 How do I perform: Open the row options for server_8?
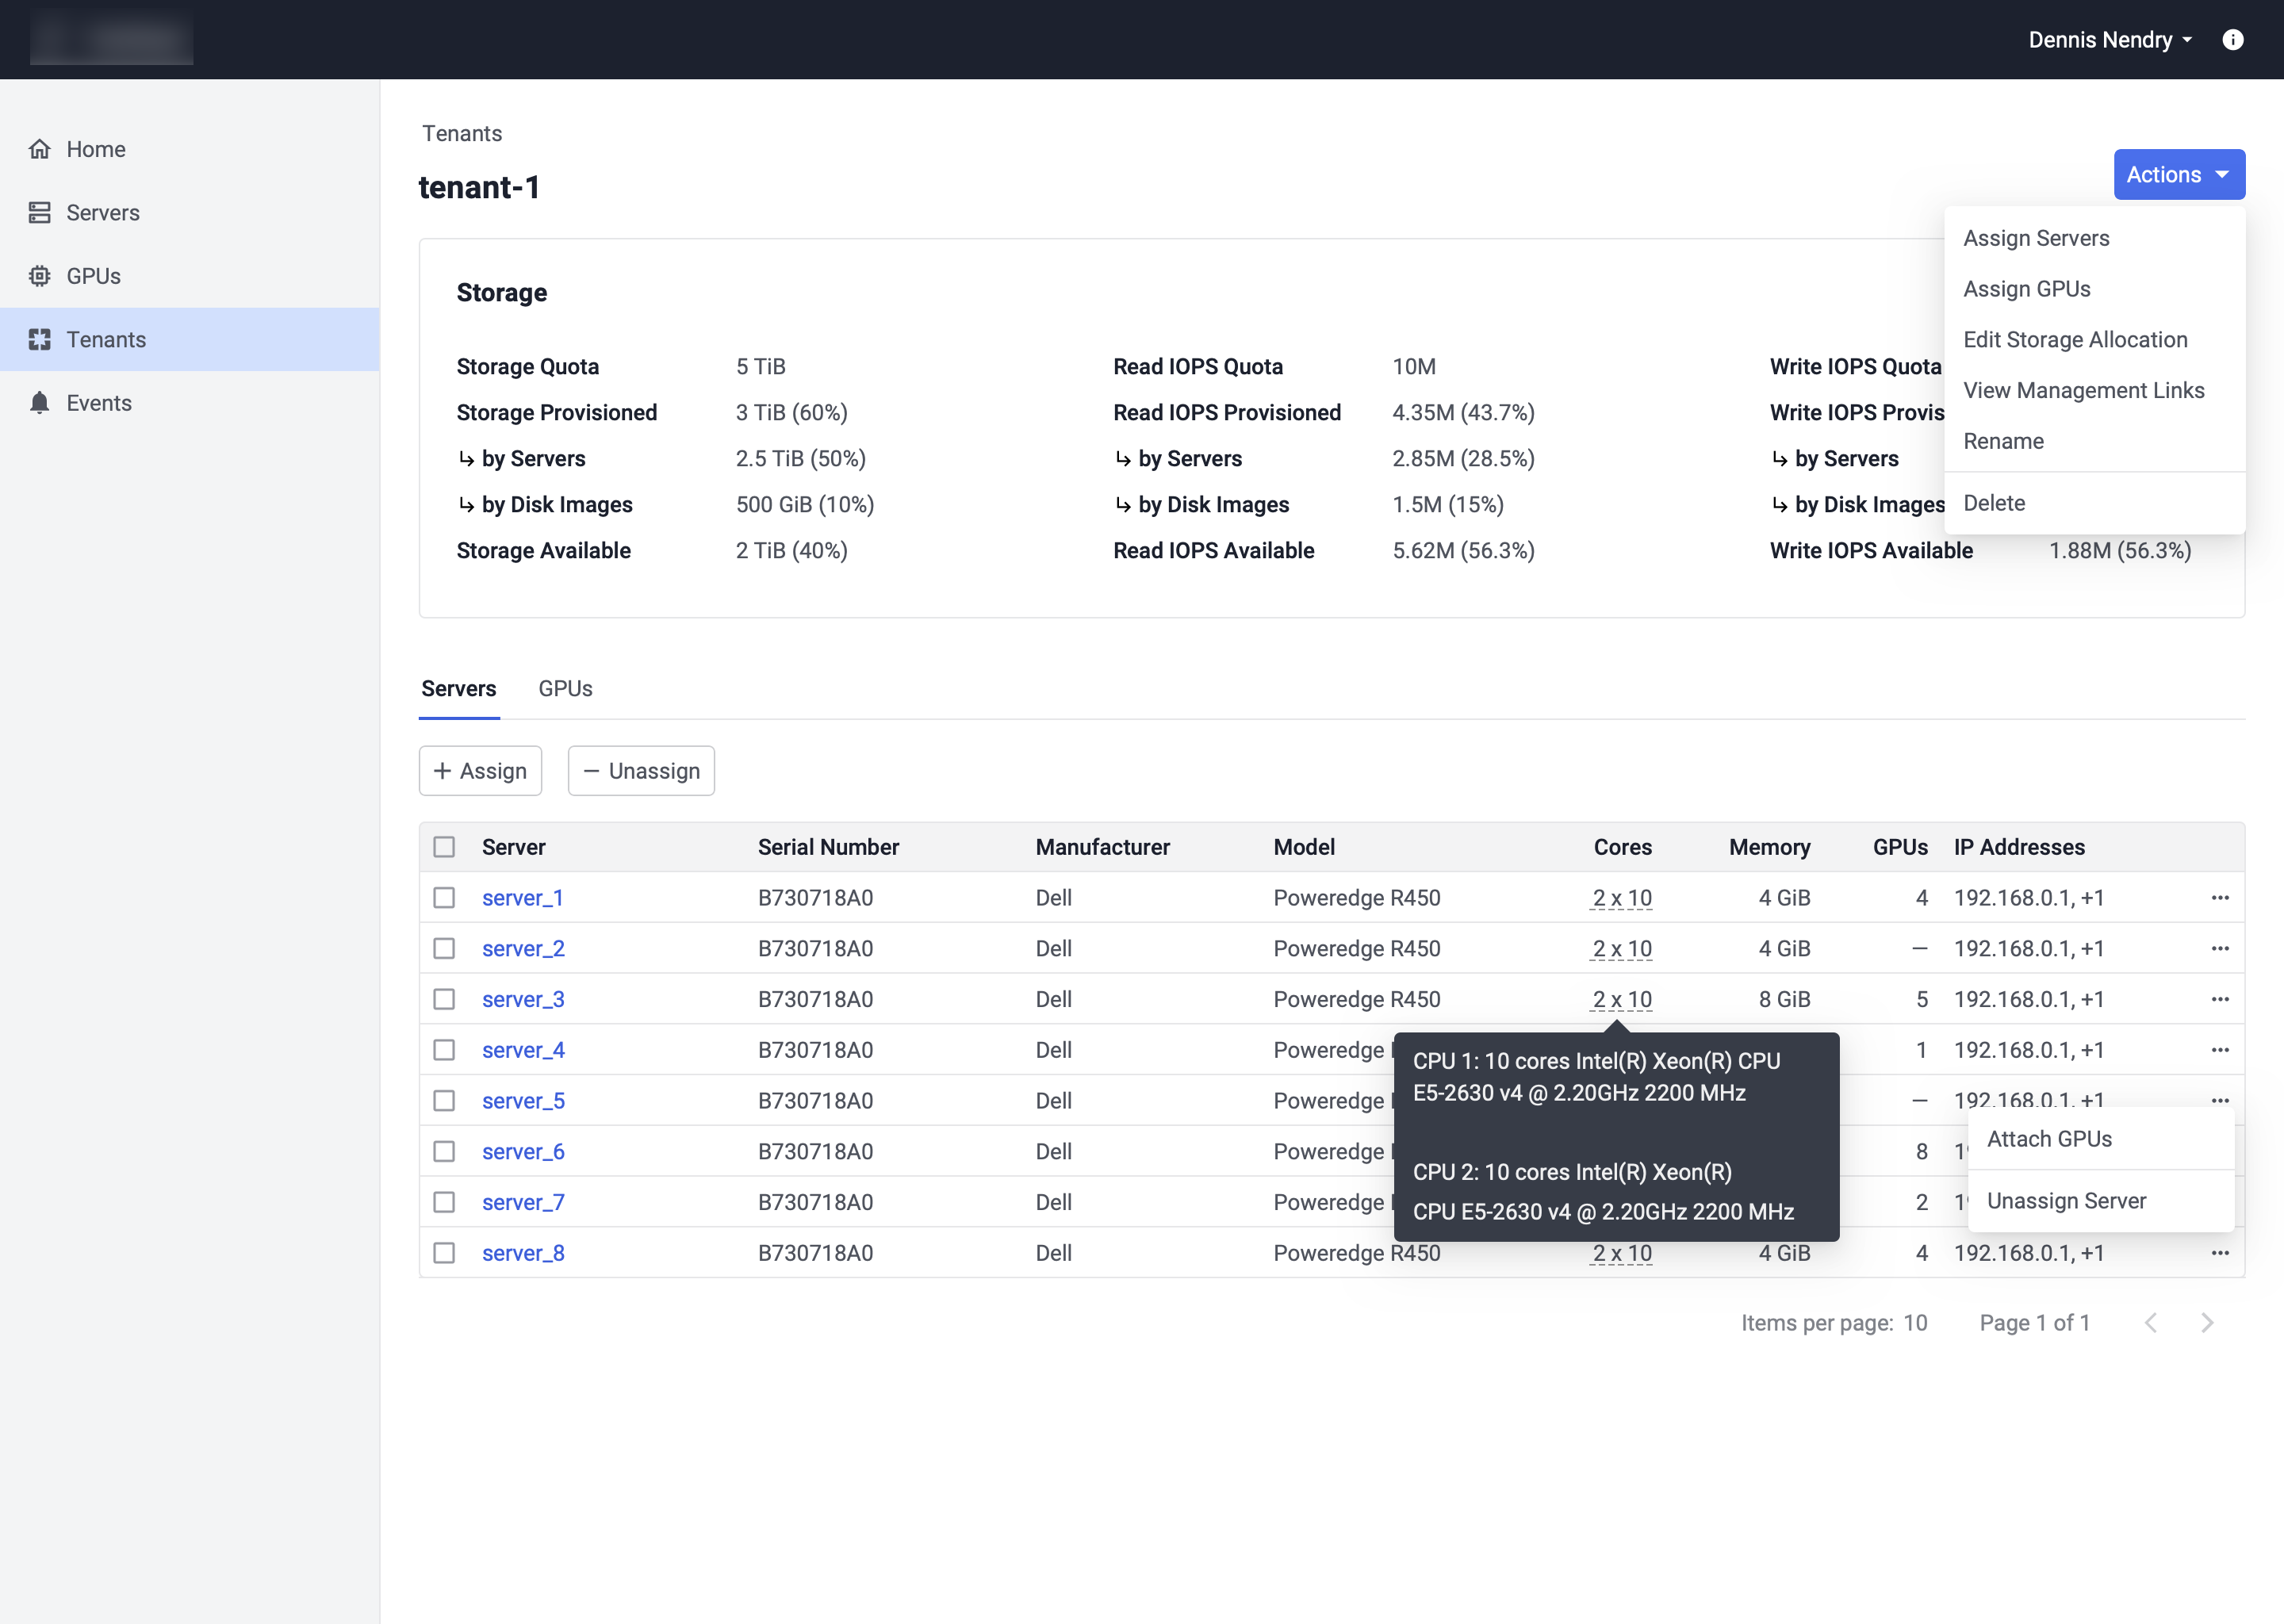(x=2220, y=1253)
